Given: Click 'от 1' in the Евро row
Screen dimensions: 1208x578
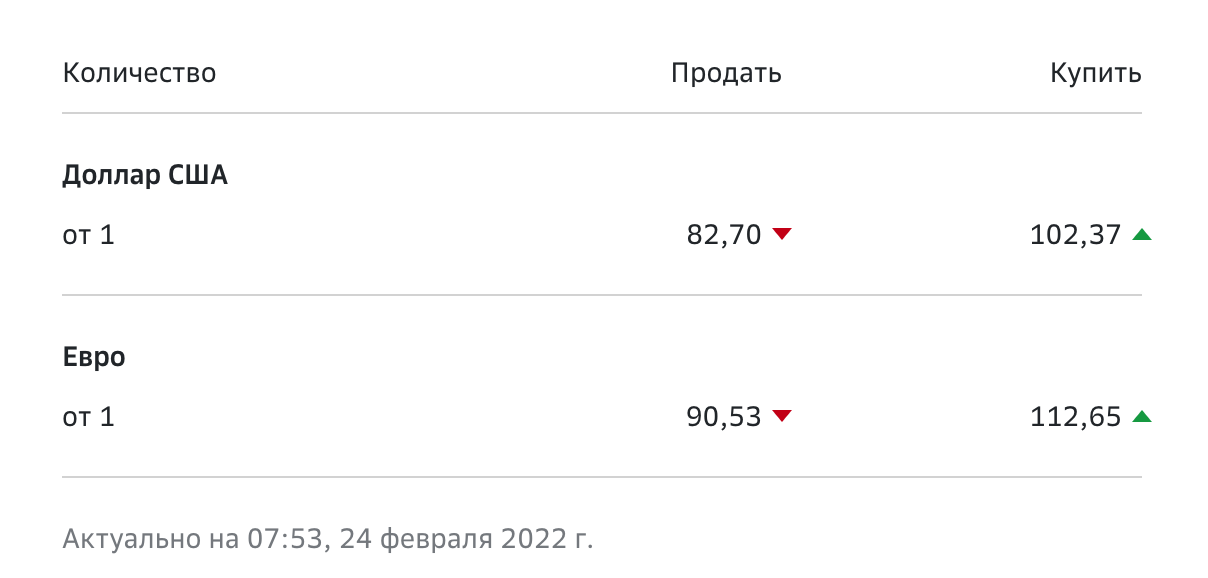Looking at the screenshot, I should pyautogui.click(x=88, y=417).
